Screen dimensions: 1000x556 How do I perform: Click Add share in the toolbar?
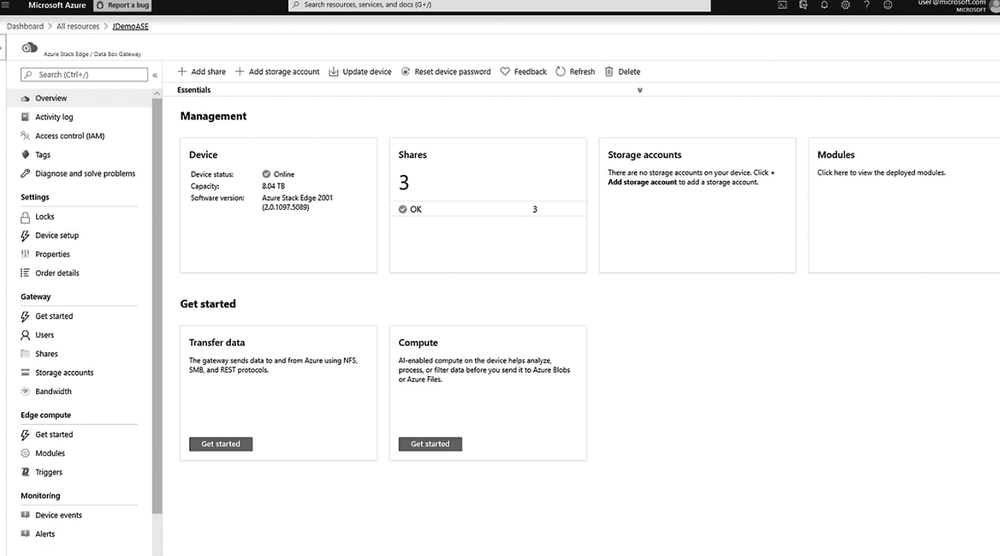click(x=202, y=71)
